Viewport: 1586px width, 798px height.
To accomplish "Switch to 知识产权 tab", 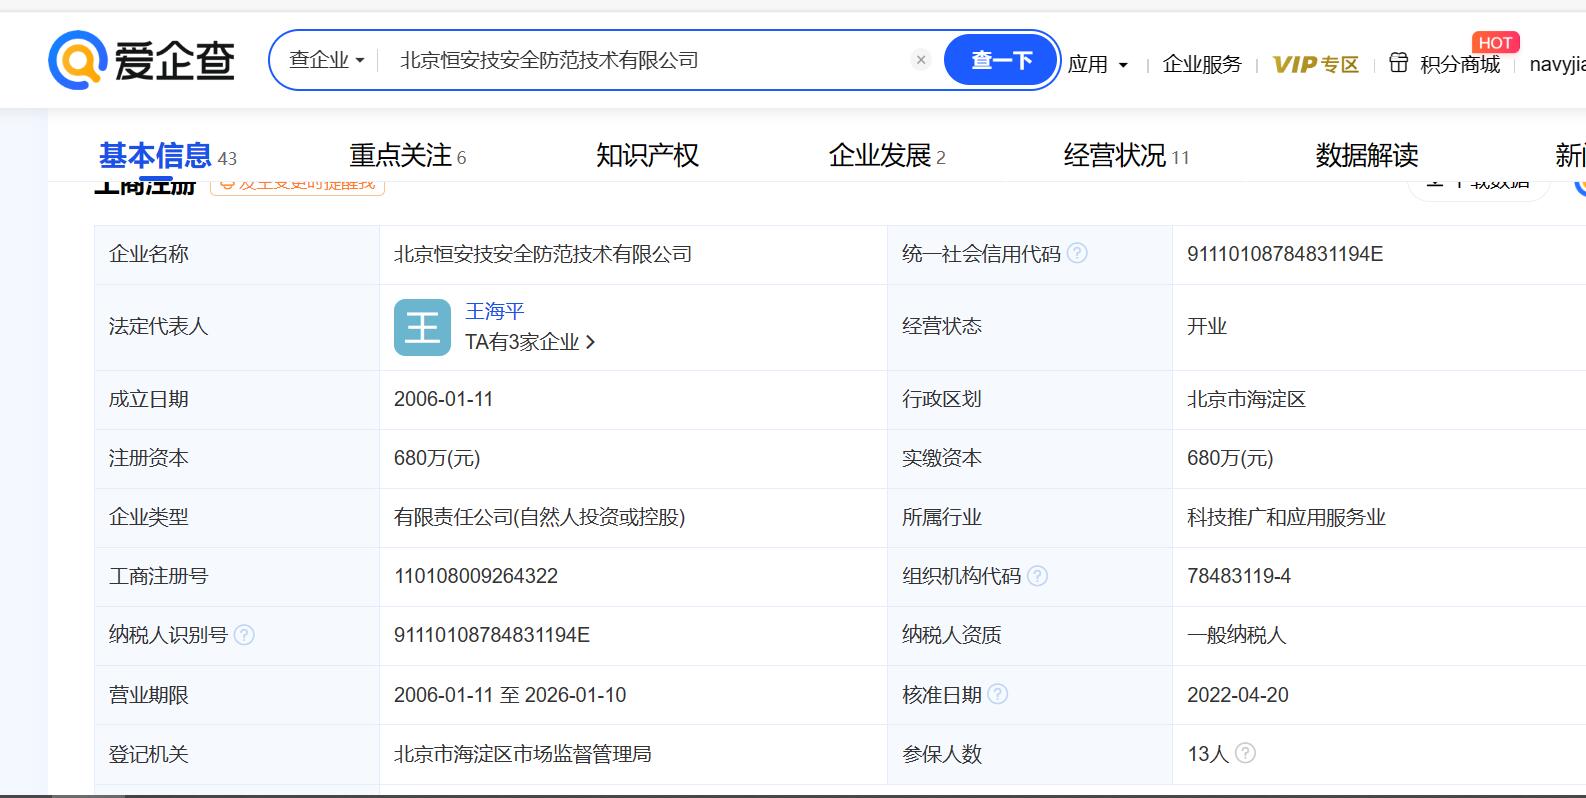I will (x=647, y=156).
